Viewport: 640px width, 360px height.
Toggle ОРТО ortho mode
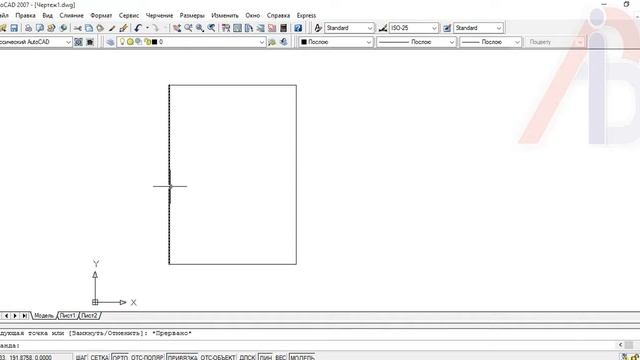click(x=120, y=357)
